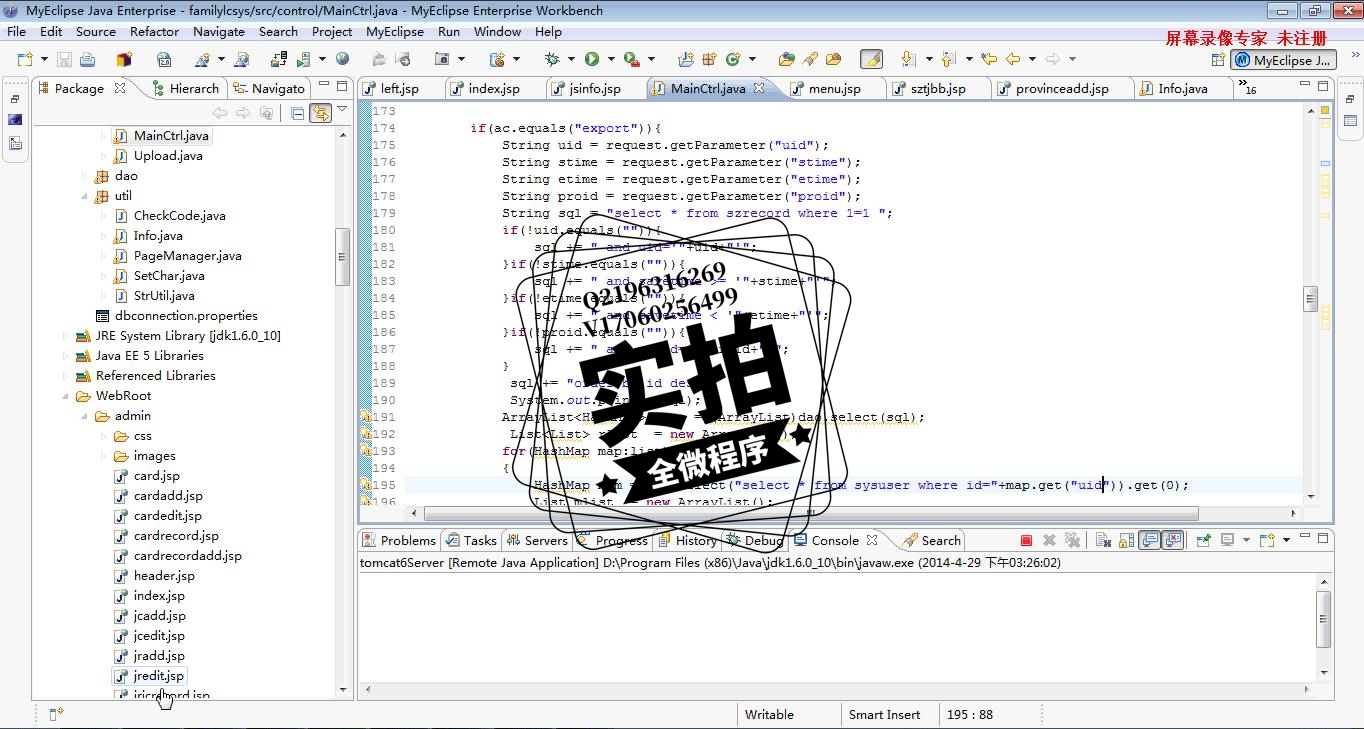Open the Run dropdown arrow beside green button
Viewport: 1364px width, 729px height.
(611, 59)
